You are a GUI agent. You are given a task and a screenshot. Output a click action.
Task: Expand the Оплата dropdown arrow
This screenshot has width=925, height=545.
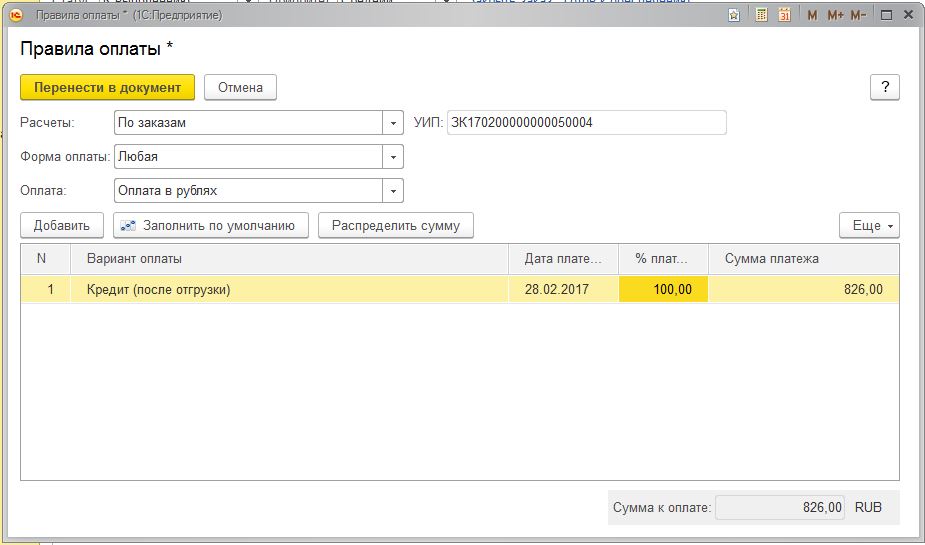coord(393,191)
